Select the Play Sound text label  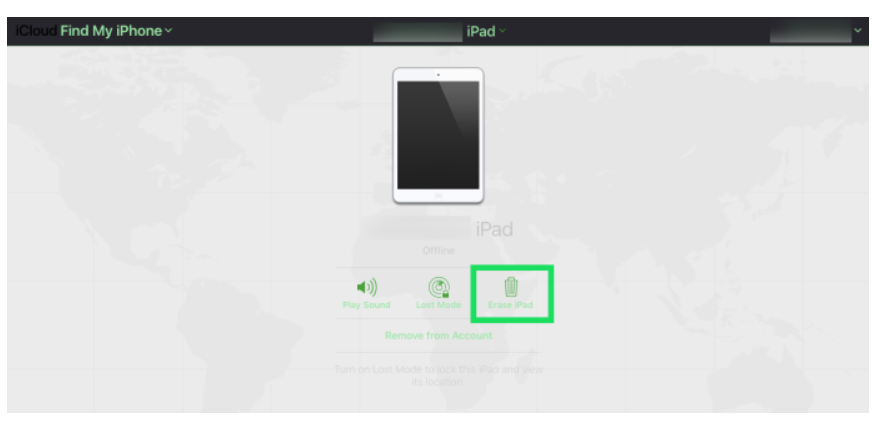click(366, 305)
